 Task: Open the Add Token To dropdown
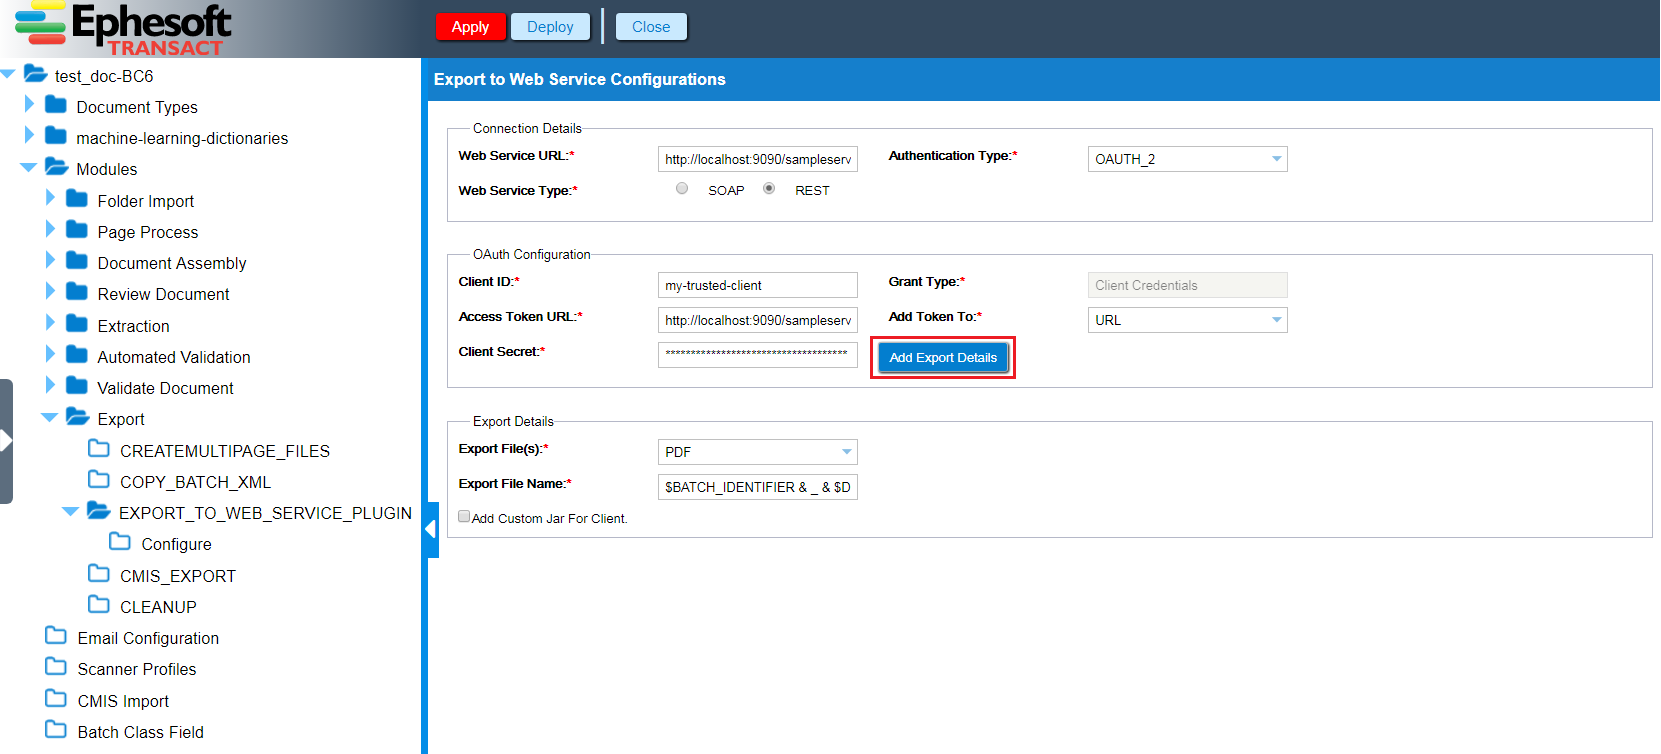click(x=1277, y=320)
